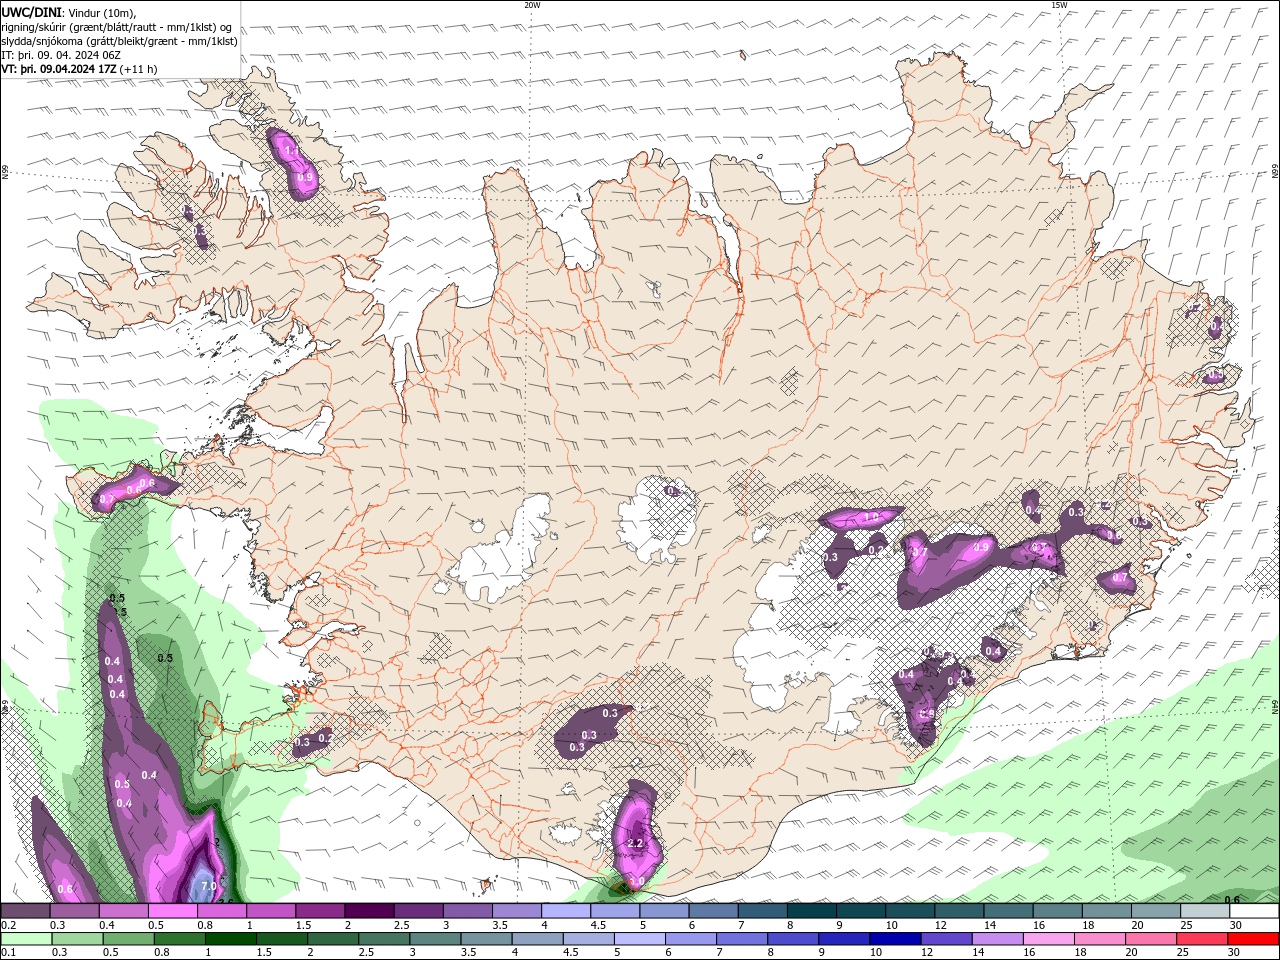Viewport: 1280px width, 960px height.
Task: Pick the pinkish-red 25 mm rain scale swatch
Action: click(x=1203, y=939)
